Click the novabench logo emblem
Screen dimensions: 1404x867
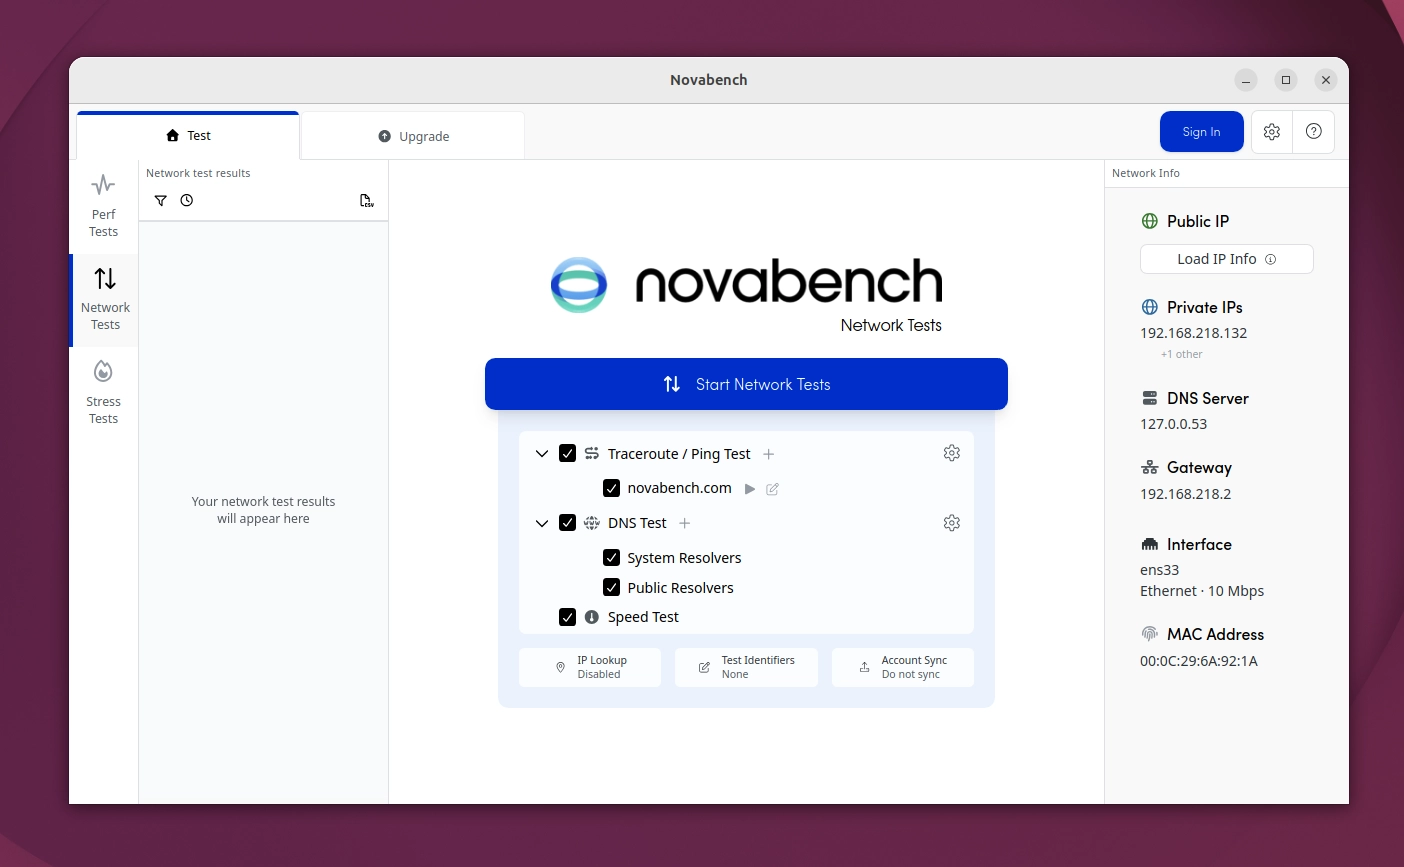pos(579,285)
